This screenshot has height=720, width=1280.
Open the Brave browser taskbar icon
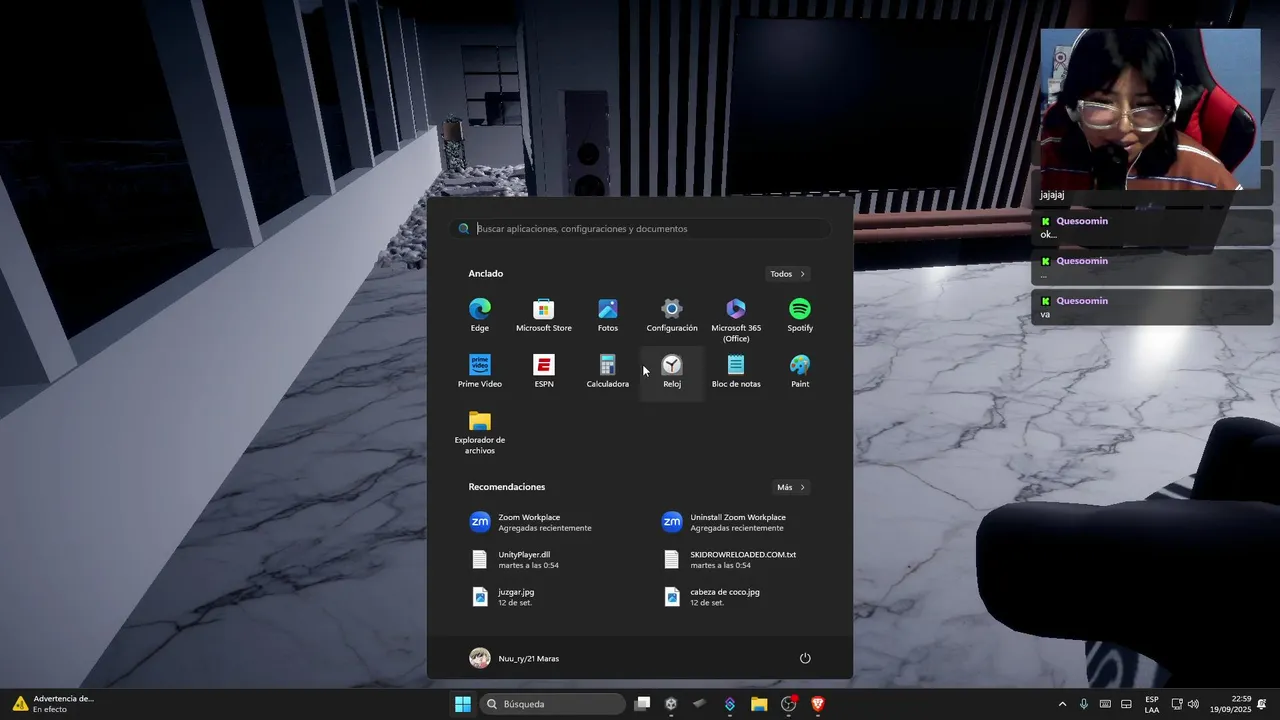817,704
